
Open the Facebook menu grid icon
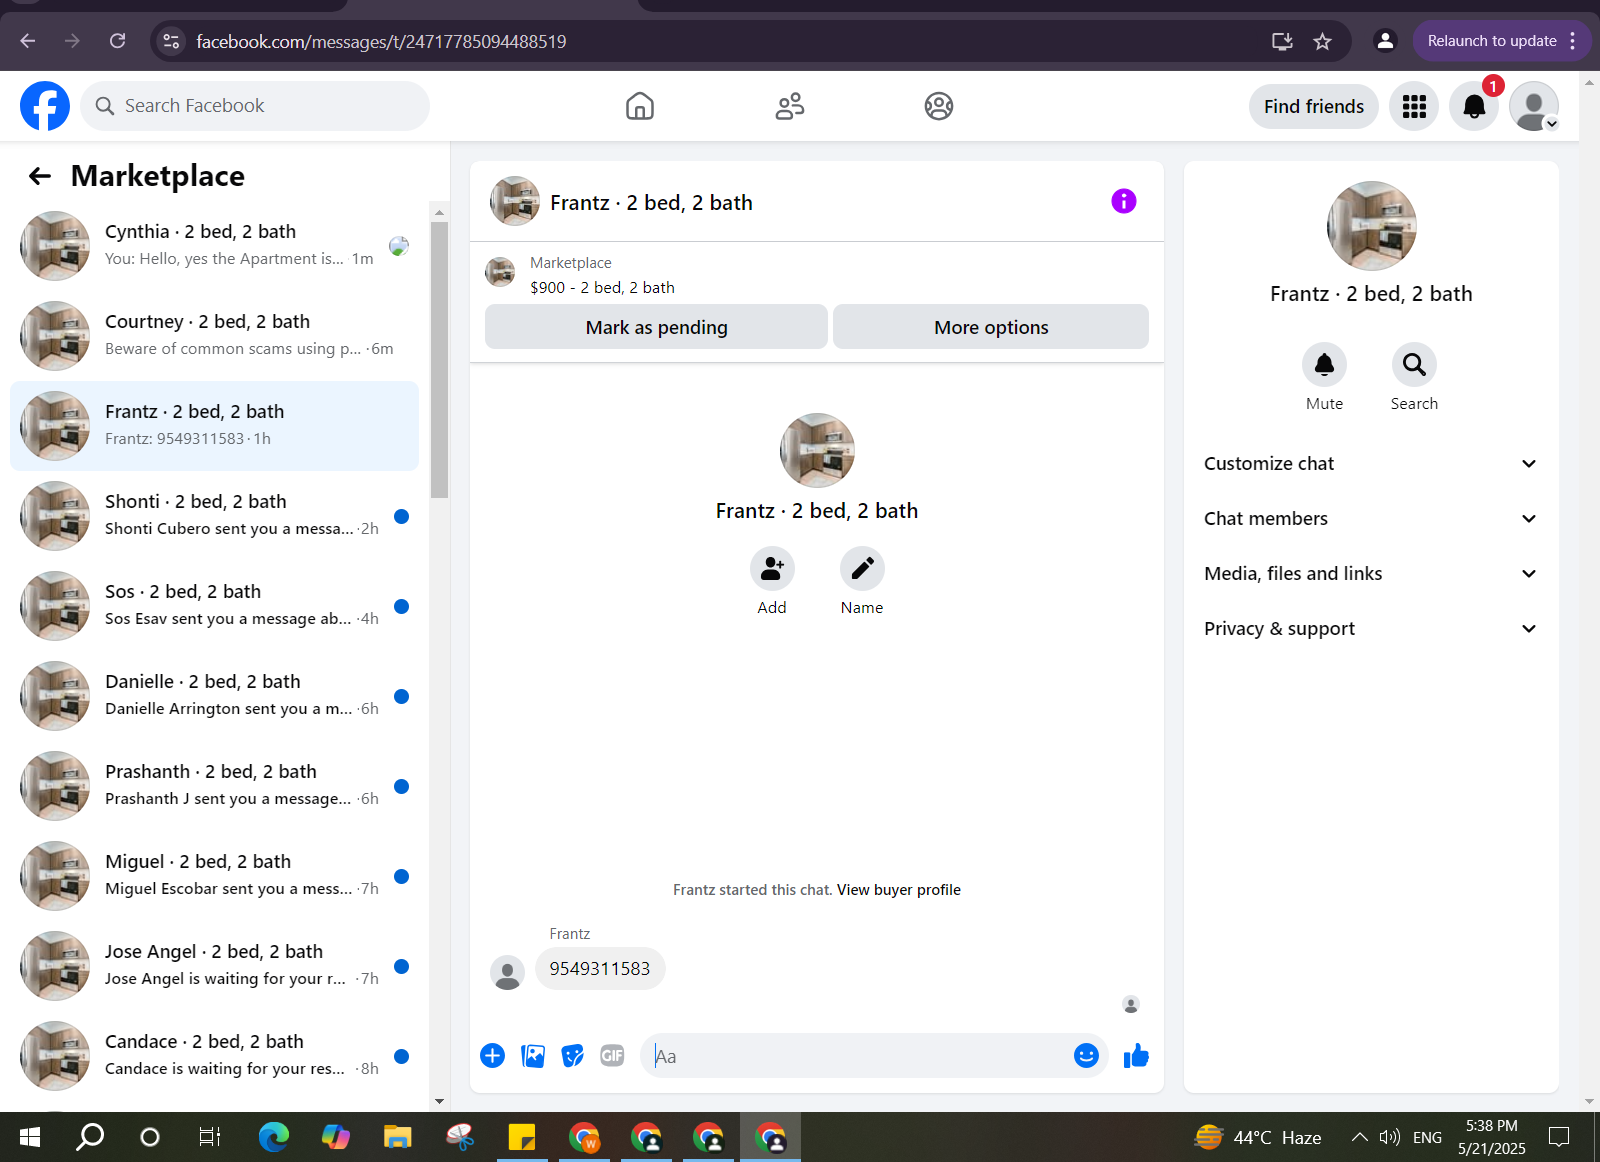pyautogui.click(x=1414, y=106)
